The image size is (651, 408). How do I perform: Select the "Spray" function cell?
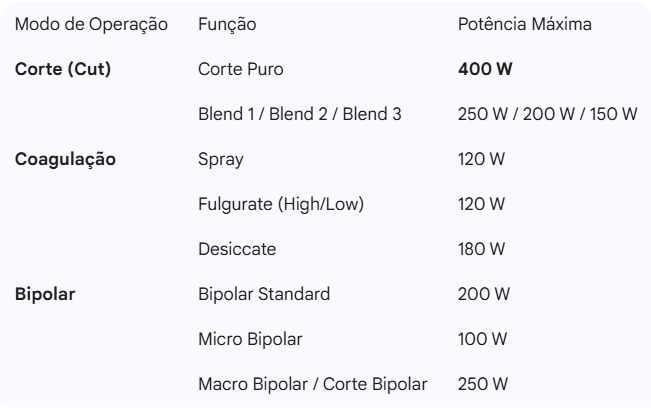(219, 159)
